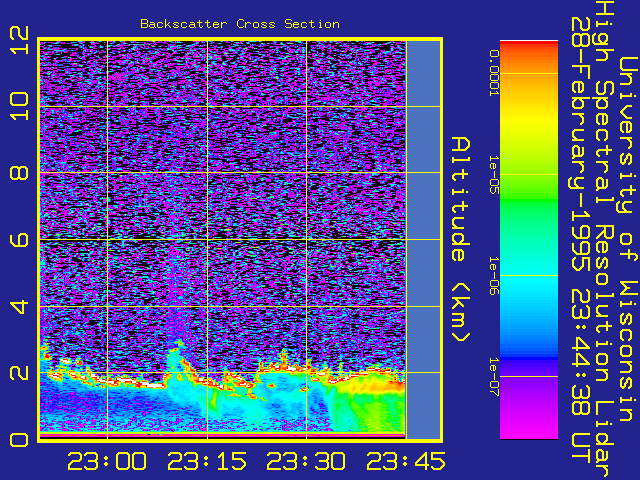
Task: Click 'University of Wisconsin' vertical title text
Action: pos(629,240)
